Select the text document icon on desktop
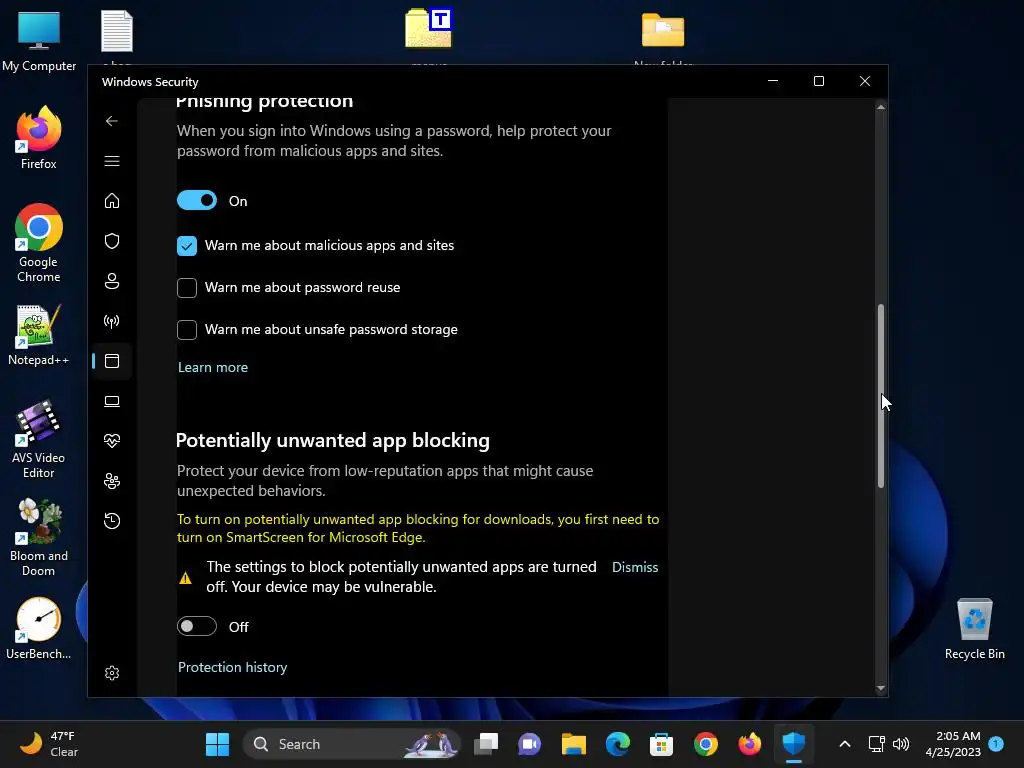The height and width of the screenshot is (768, 1024). [117, 31]
